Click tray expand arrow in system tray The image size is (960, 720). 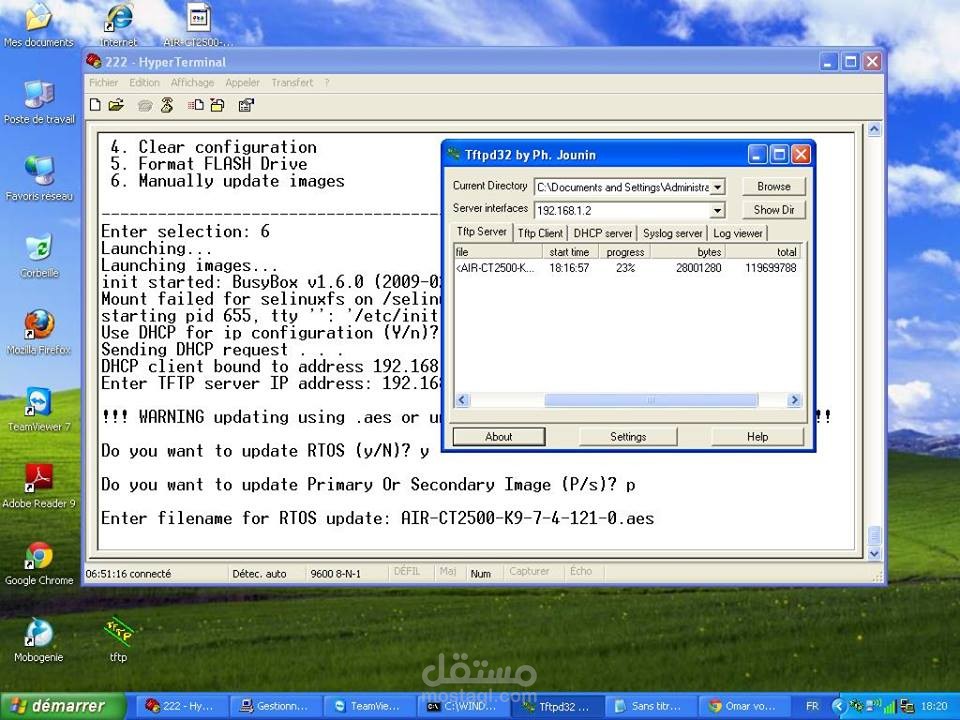[838, 706]
